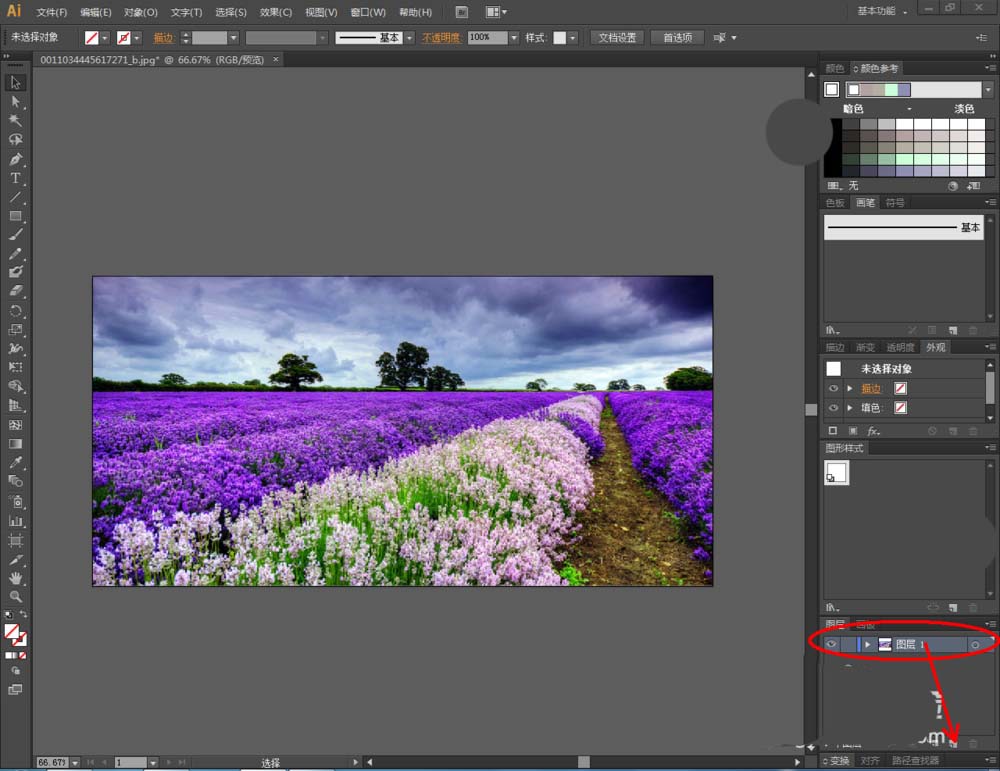Open the stroke color dropdown in control bar
1000x771 pixels.
point(137,38)
